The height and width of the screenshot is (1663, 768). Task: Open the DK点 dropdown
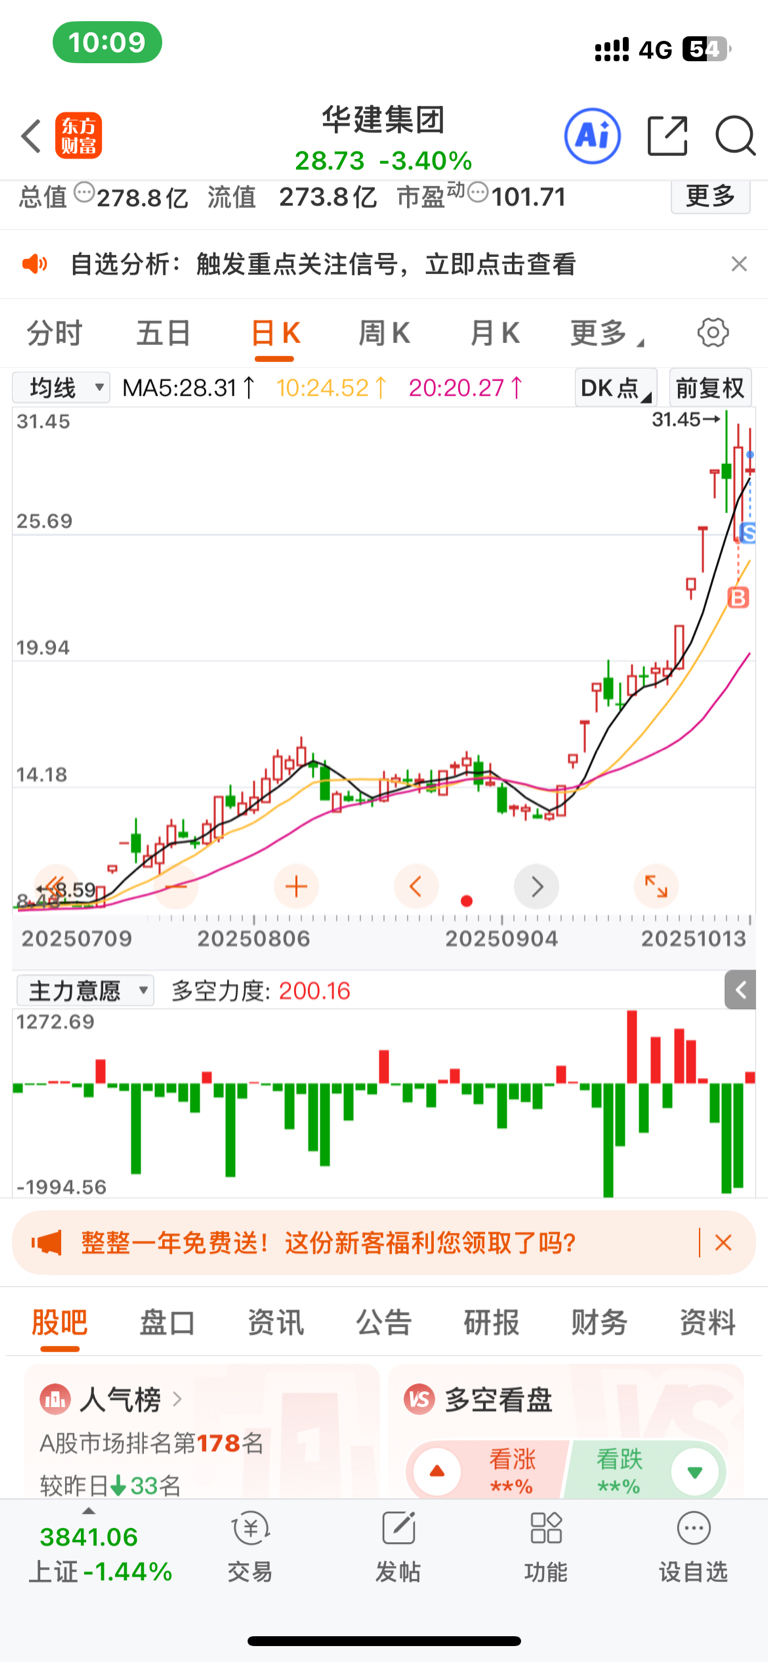tap(616, 387)
